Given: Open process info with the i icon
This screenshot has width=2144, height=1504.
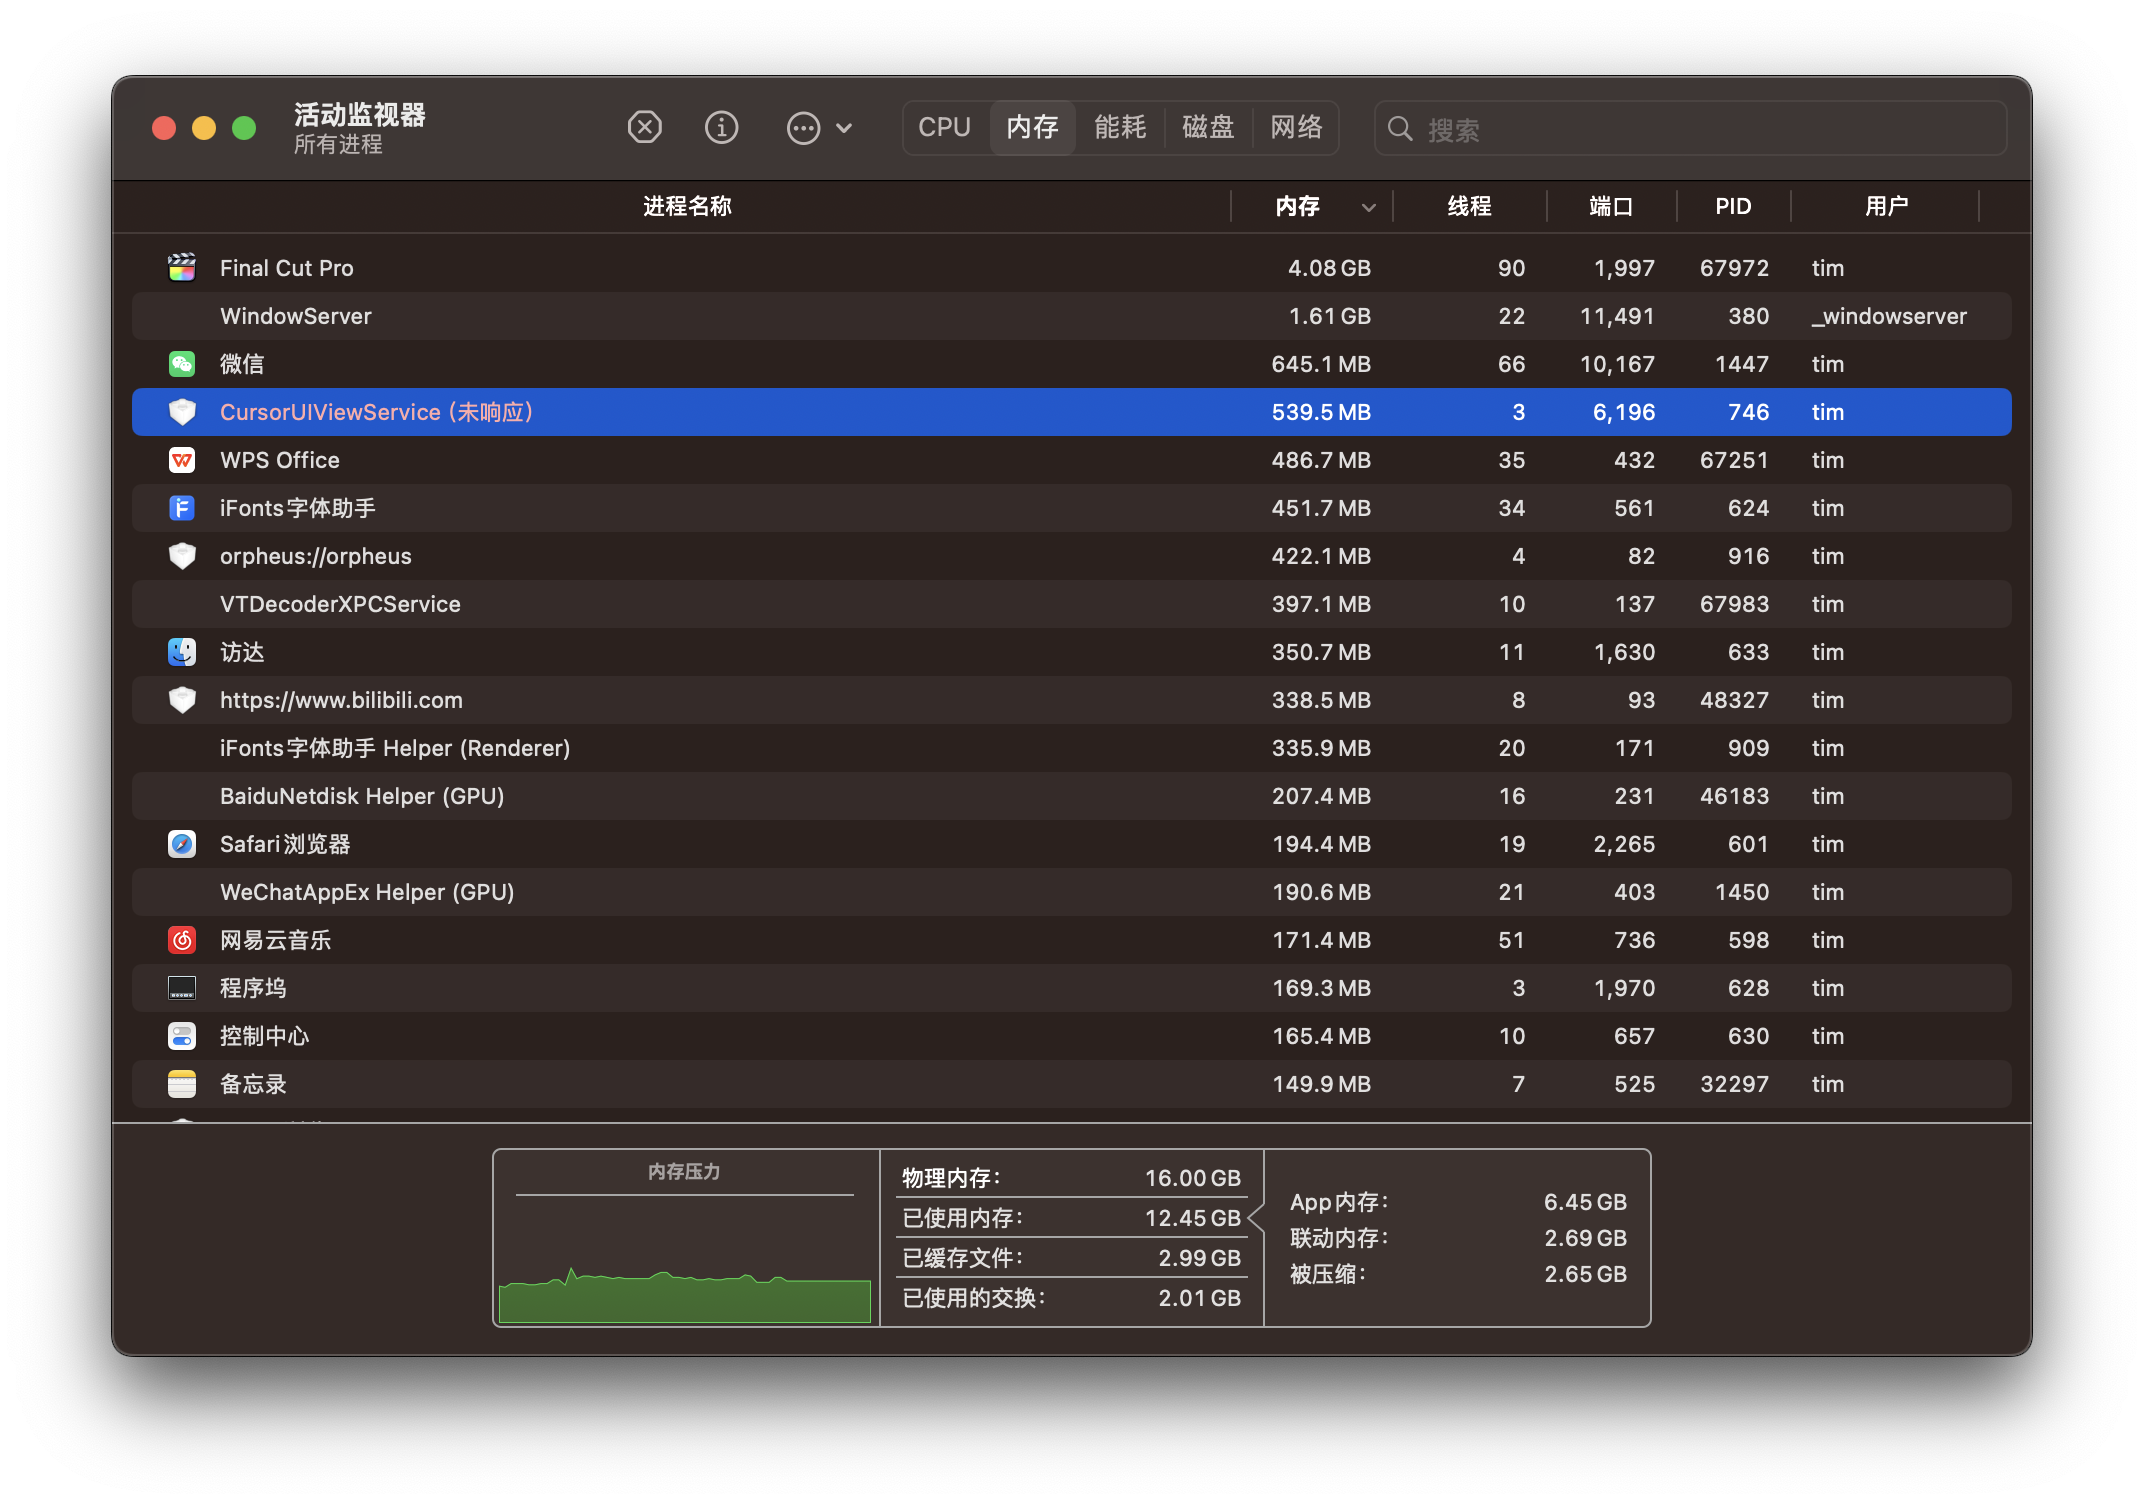Looking at the screenshot, I should pyautogui.click(x=721, y=128).
